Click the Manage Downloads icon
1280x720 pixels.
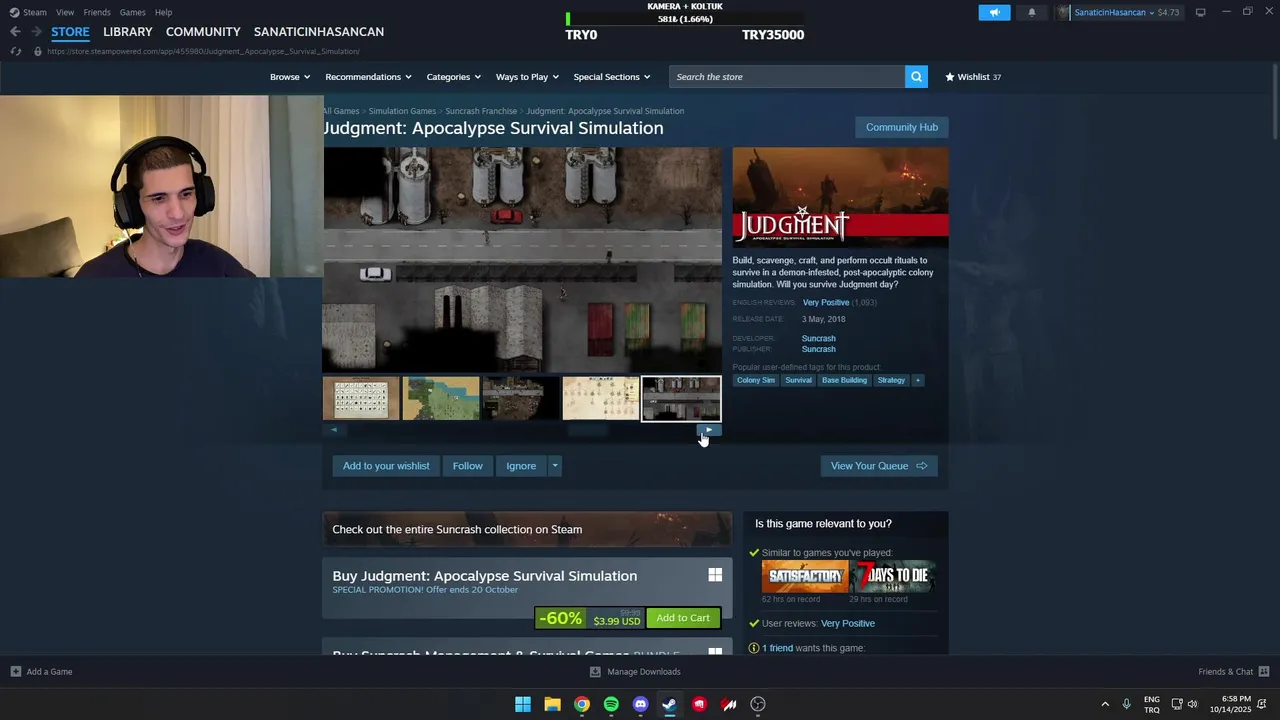596,672
